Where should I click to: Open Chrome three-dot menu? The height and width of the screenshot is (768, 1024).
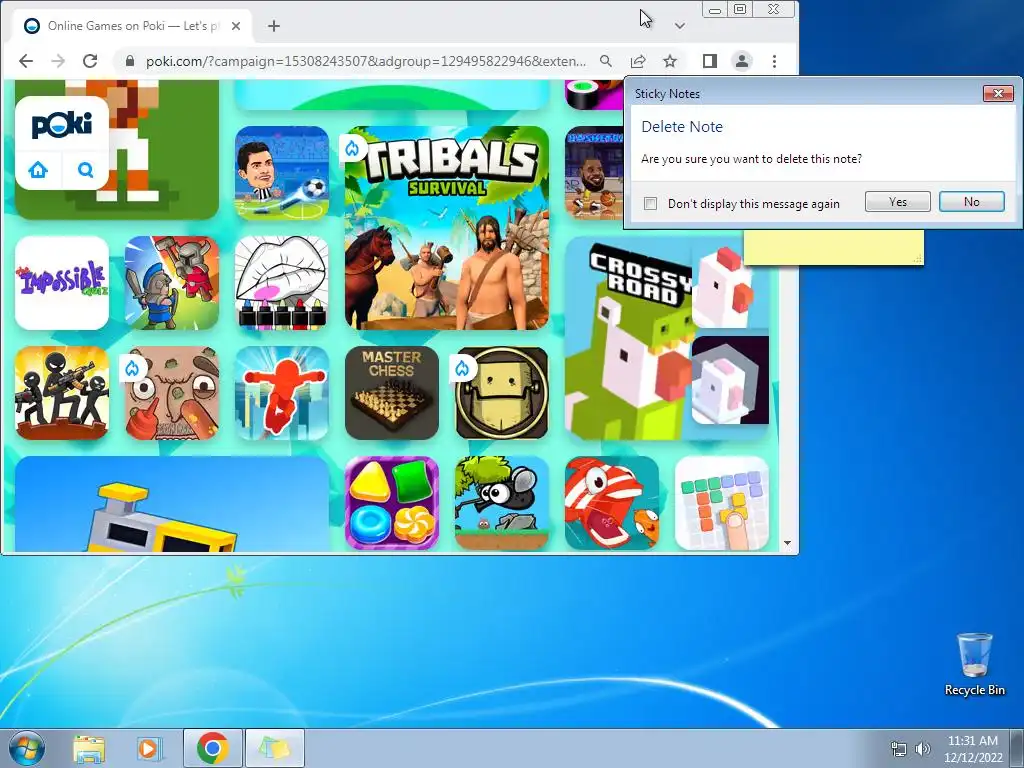pyautogui.click(x=775, y=61)
